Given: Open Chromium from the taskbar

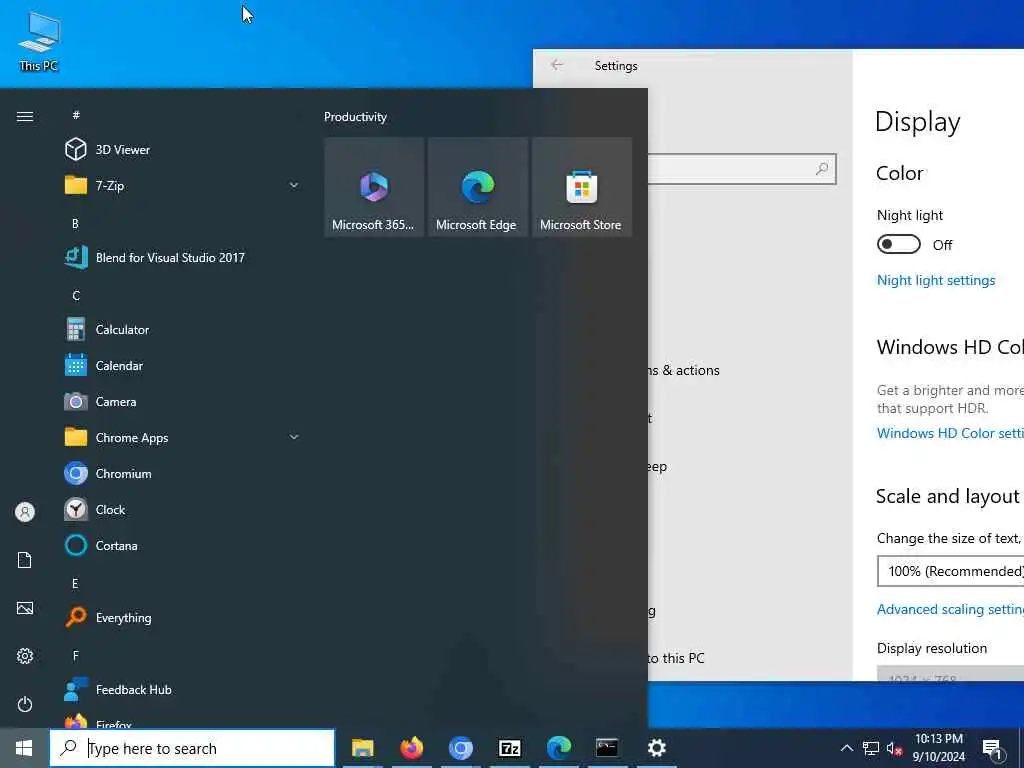Looking at the screenshot, I should [460, 748].
